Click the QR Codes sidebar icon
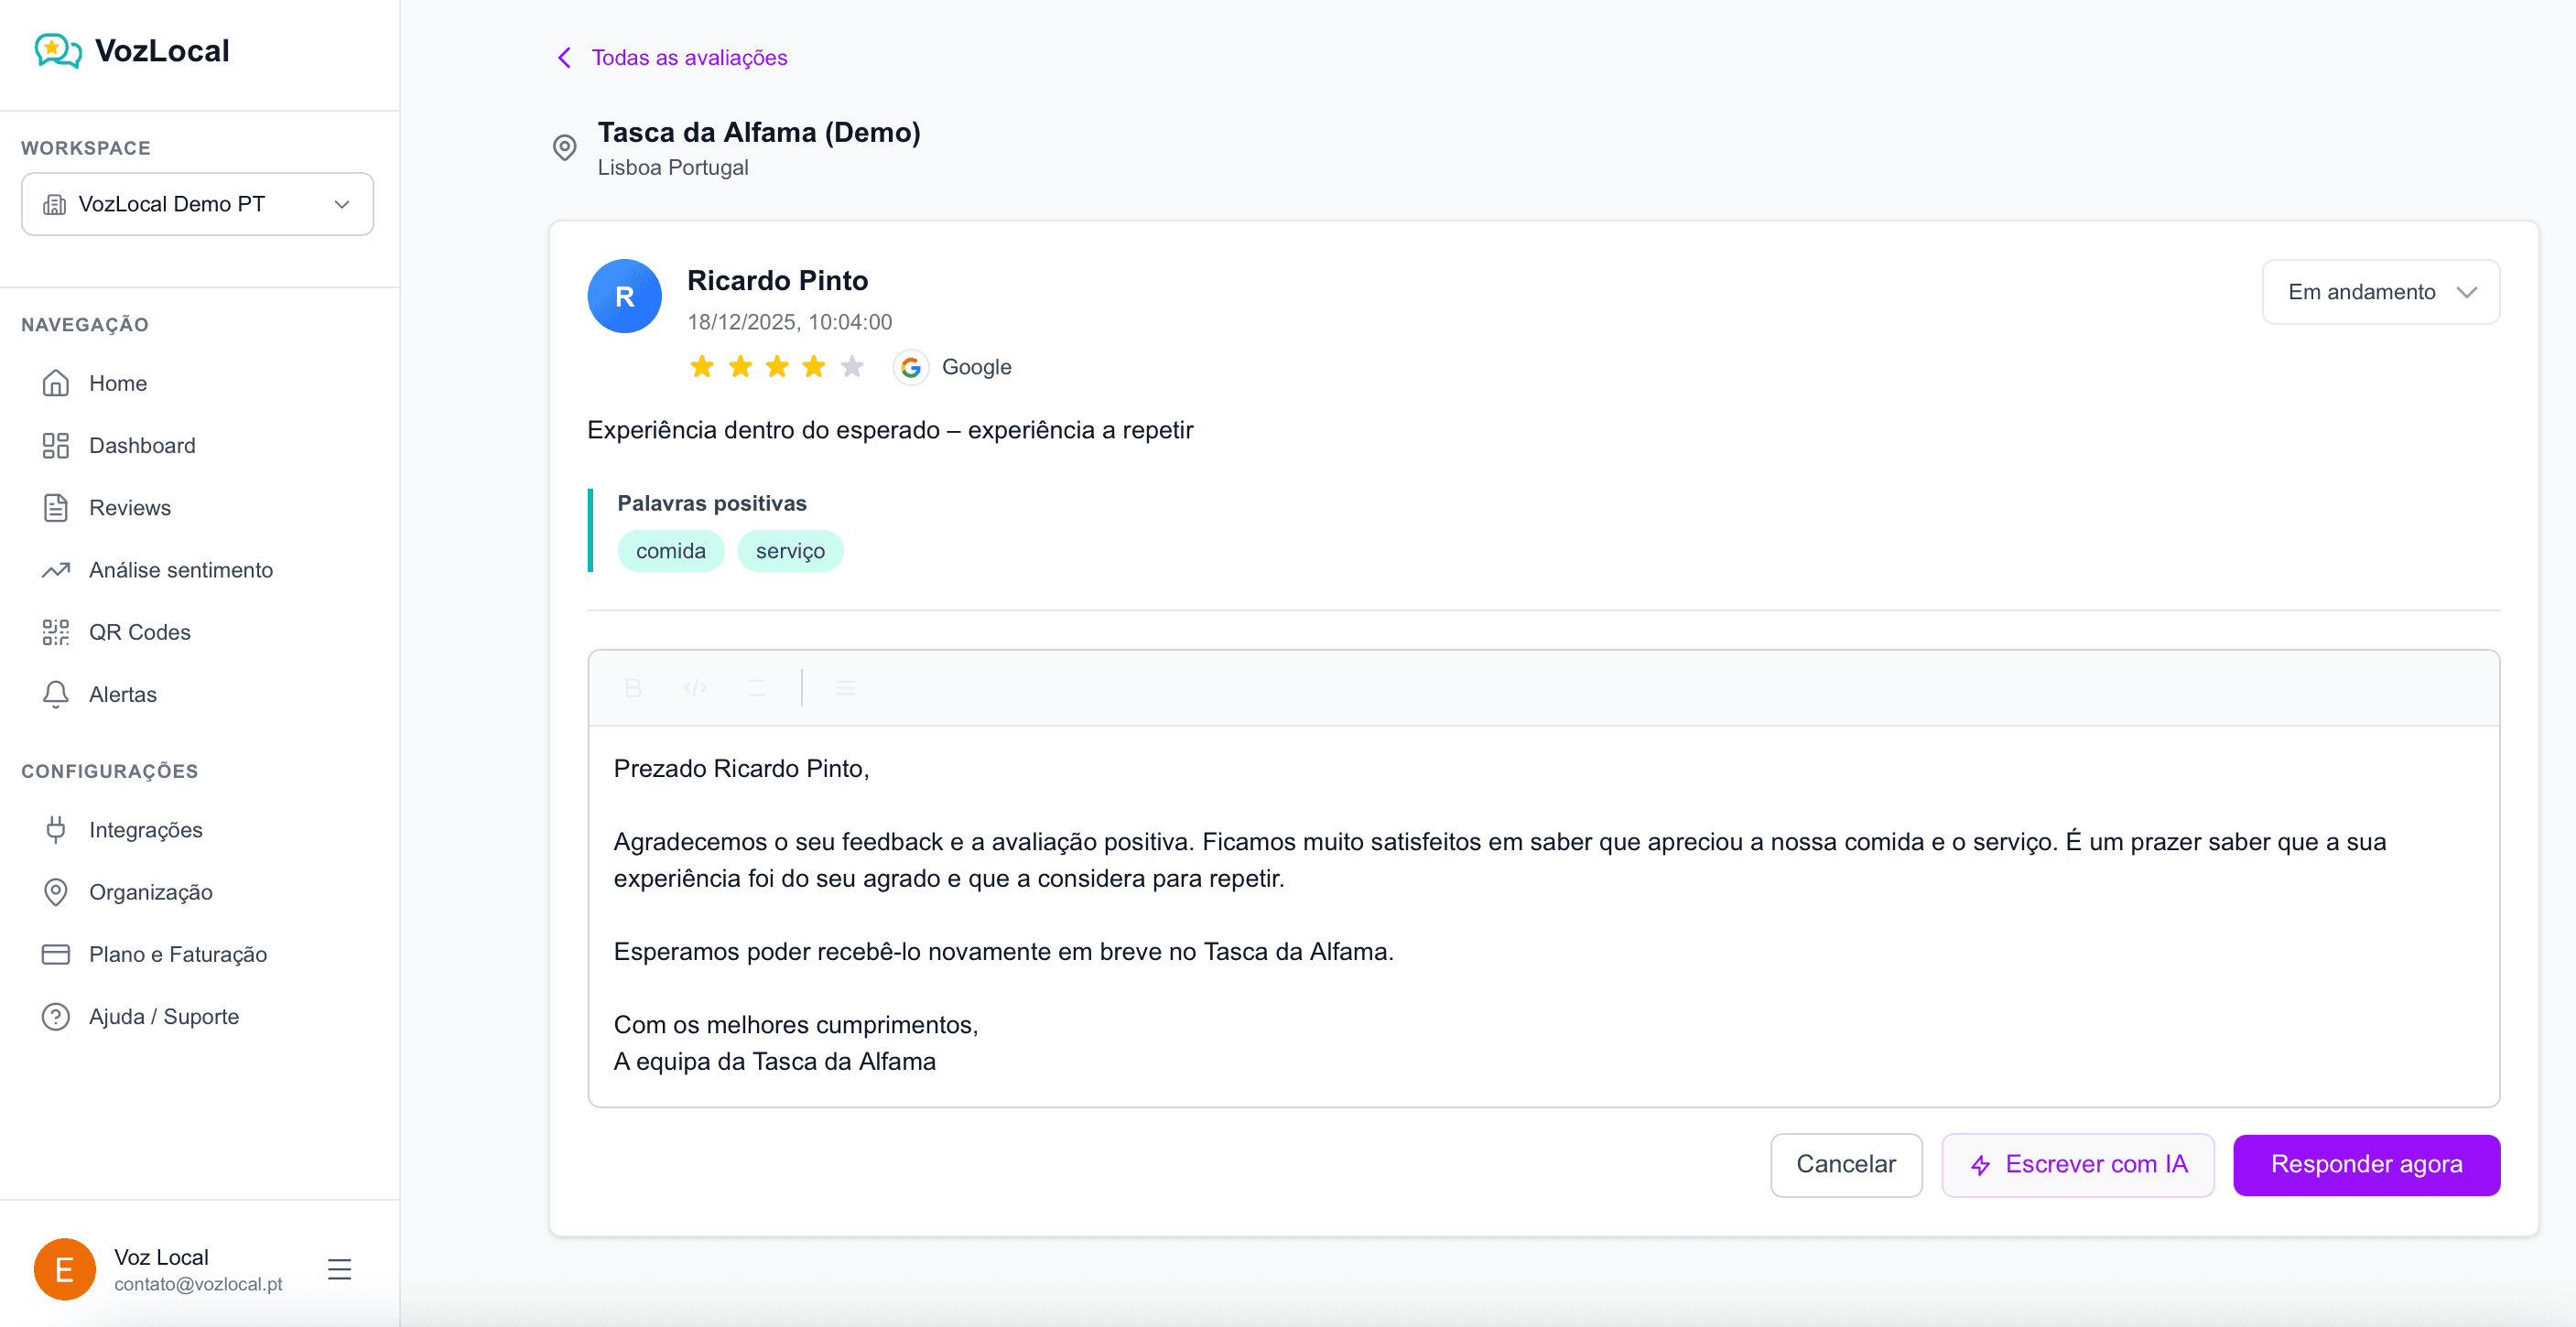2576x1327 pixels. point(55,632)
